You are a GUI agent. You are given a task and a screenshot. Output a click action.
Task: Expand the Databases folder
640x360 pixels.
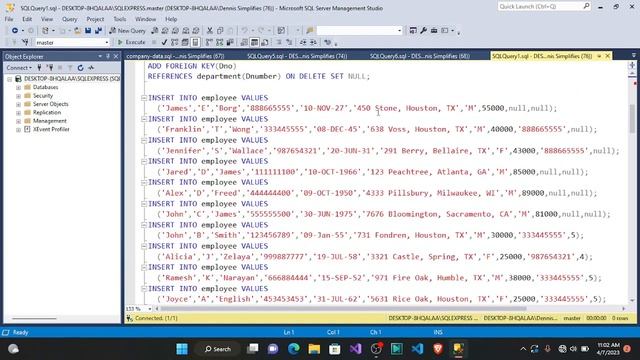point(18,87)
